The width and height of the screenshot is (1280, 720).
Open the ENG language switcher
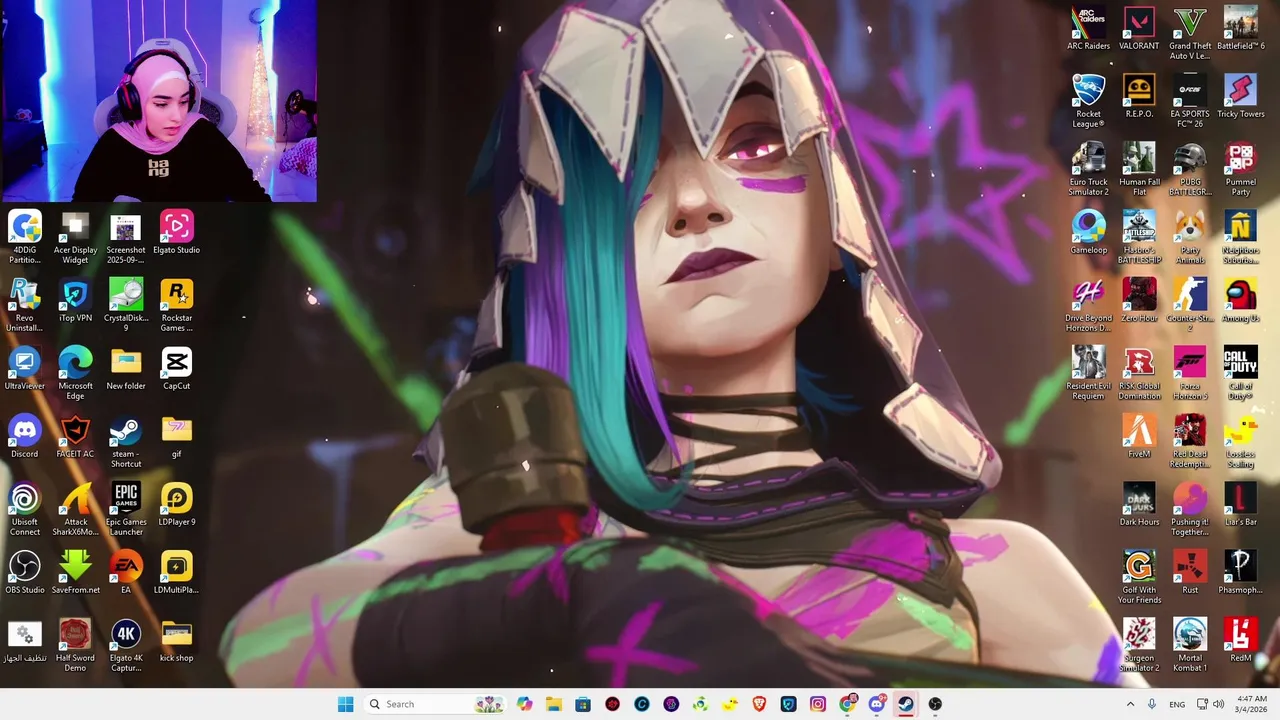coord(1177,704)
